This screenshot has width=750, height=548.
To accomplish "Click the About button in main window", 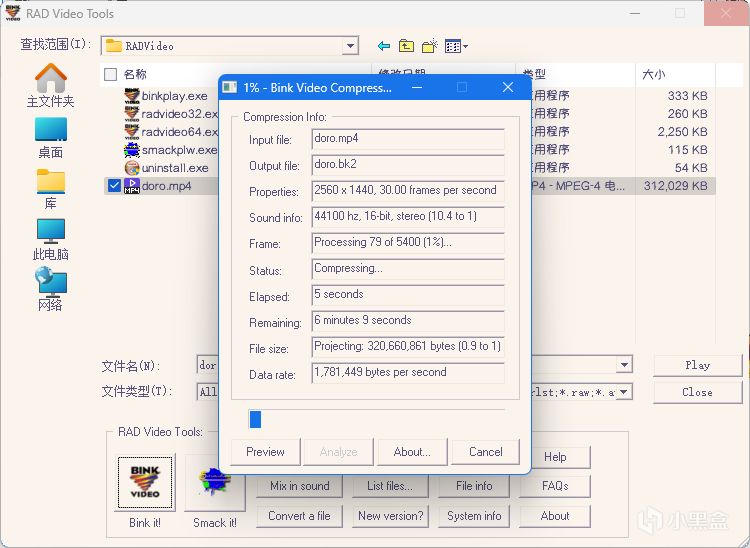I will (555, 516).
